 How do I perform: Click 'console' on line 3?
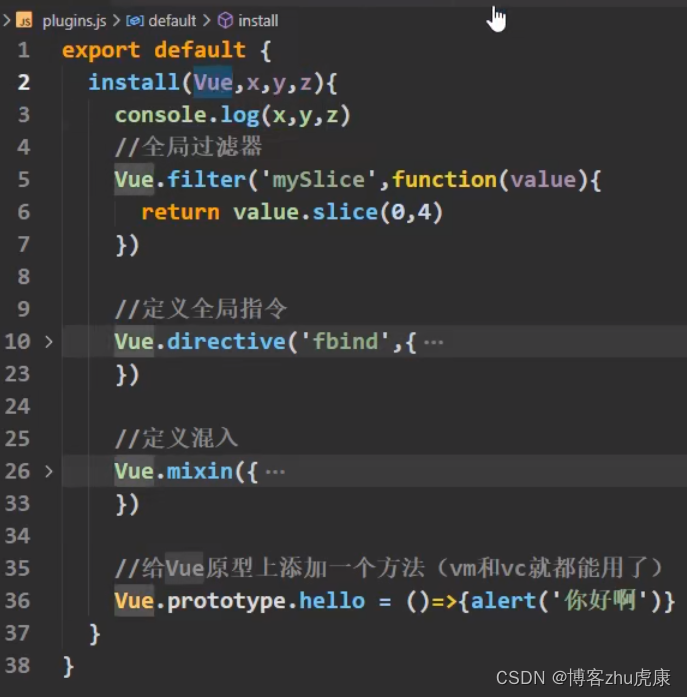(160, 115)
